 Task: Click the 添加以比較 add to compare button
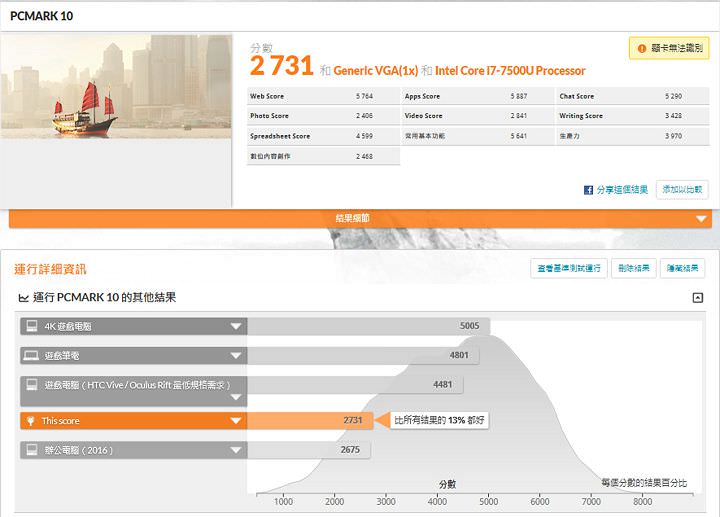click(x=682, y=190)
